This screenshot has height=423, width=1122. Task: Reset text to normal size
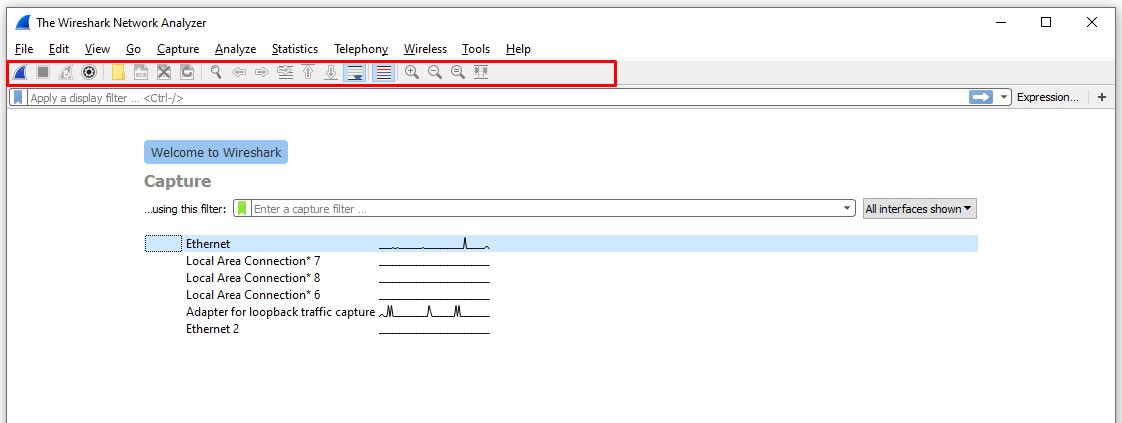[458, 72]
